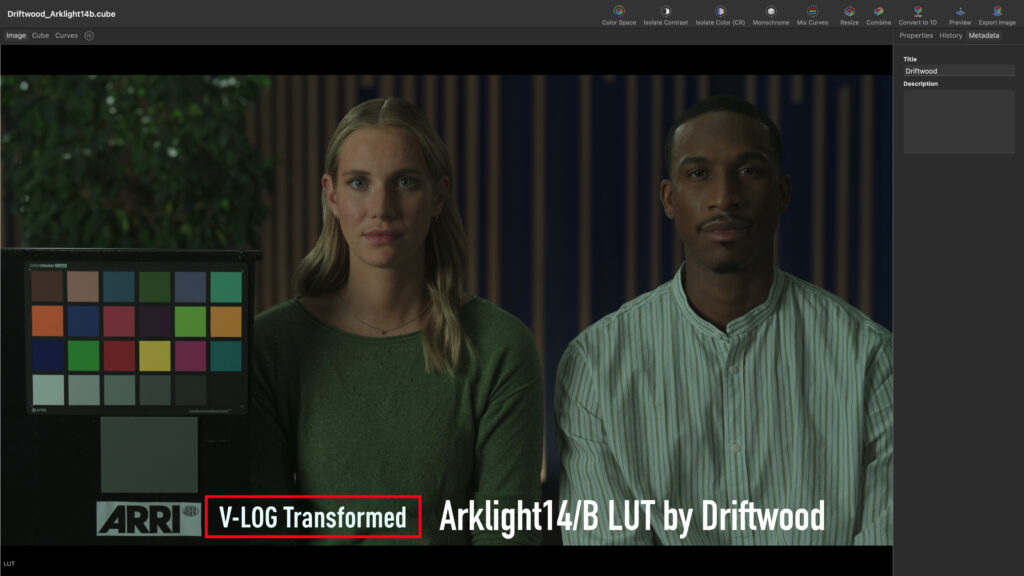
Task: Click the circular play icon beside Curves
Action: coord(89,36)
